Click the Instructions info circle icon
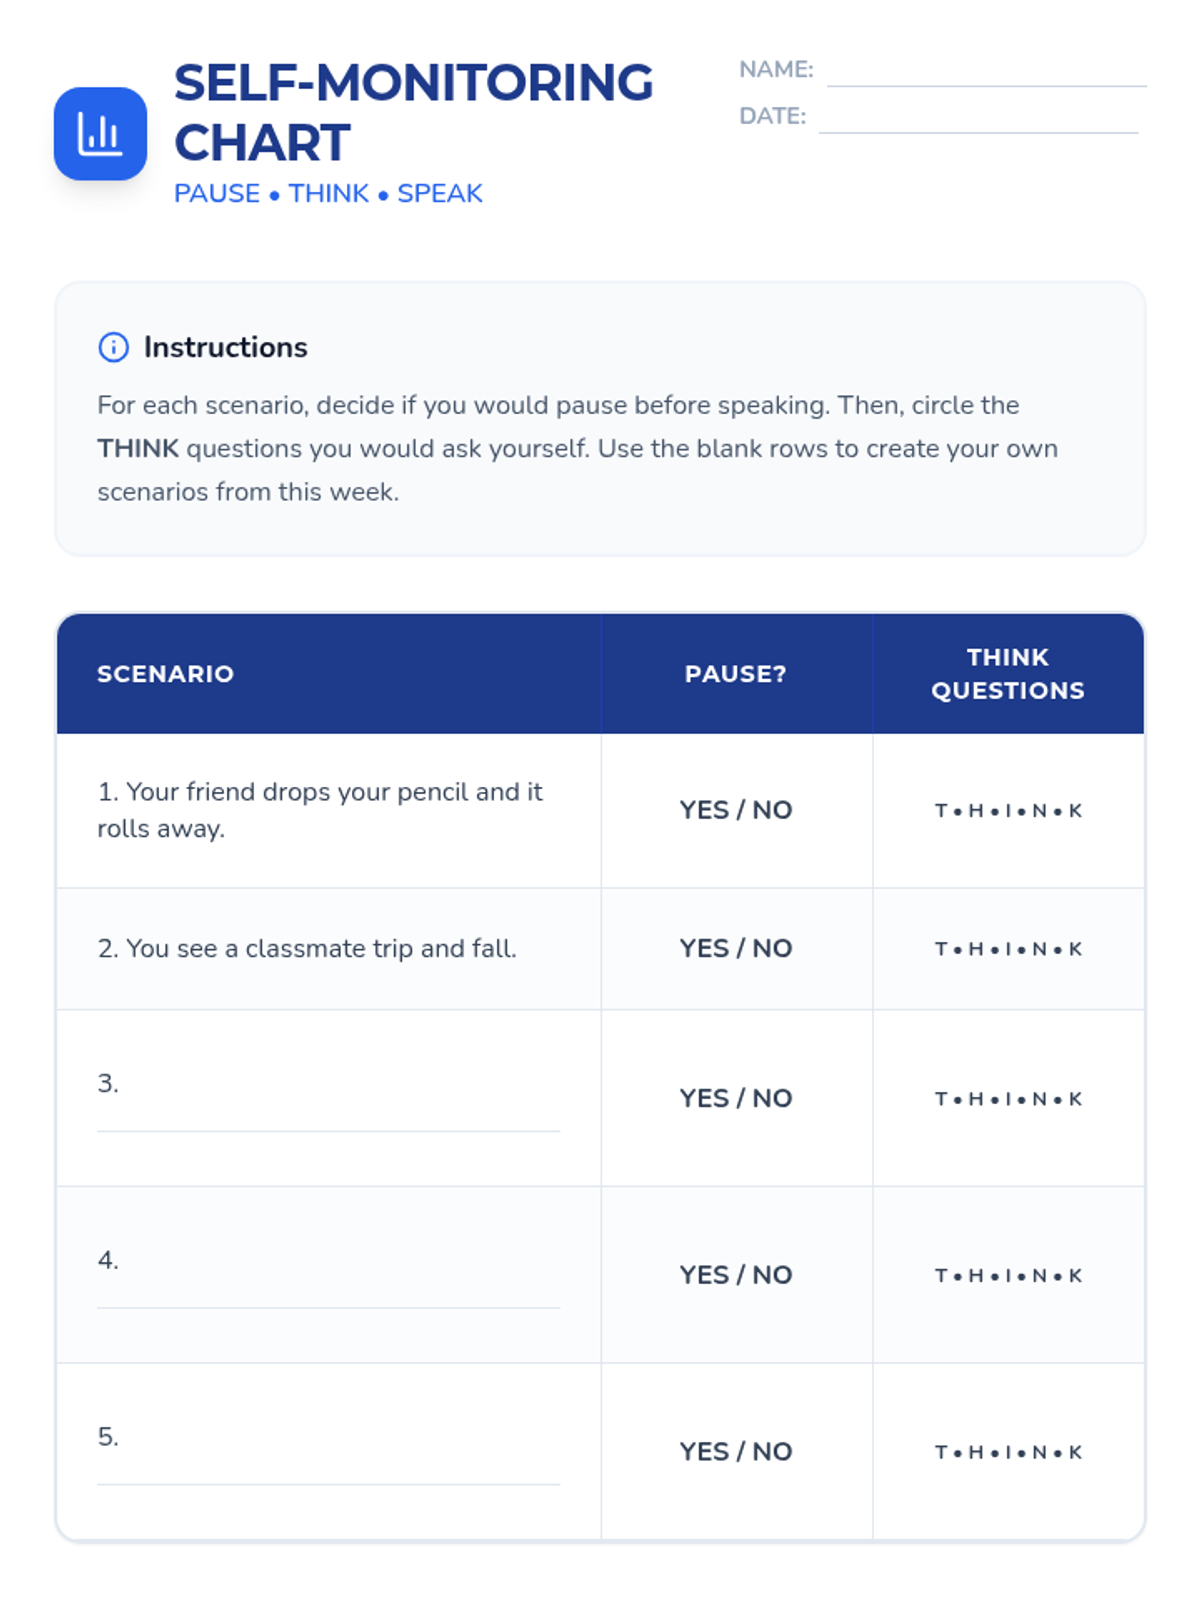 tap(113, 347)
